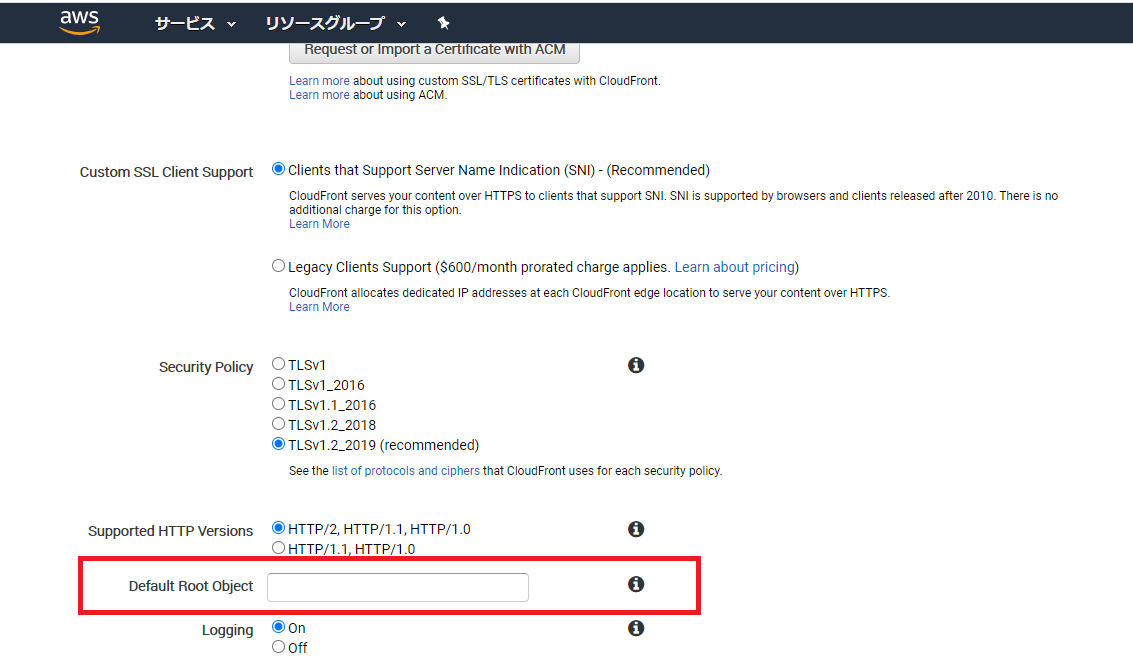Viewport: 1133px width, 671px height.
Task: Expand the リソースグループ dropdown chevron
Action: [401, 25]
